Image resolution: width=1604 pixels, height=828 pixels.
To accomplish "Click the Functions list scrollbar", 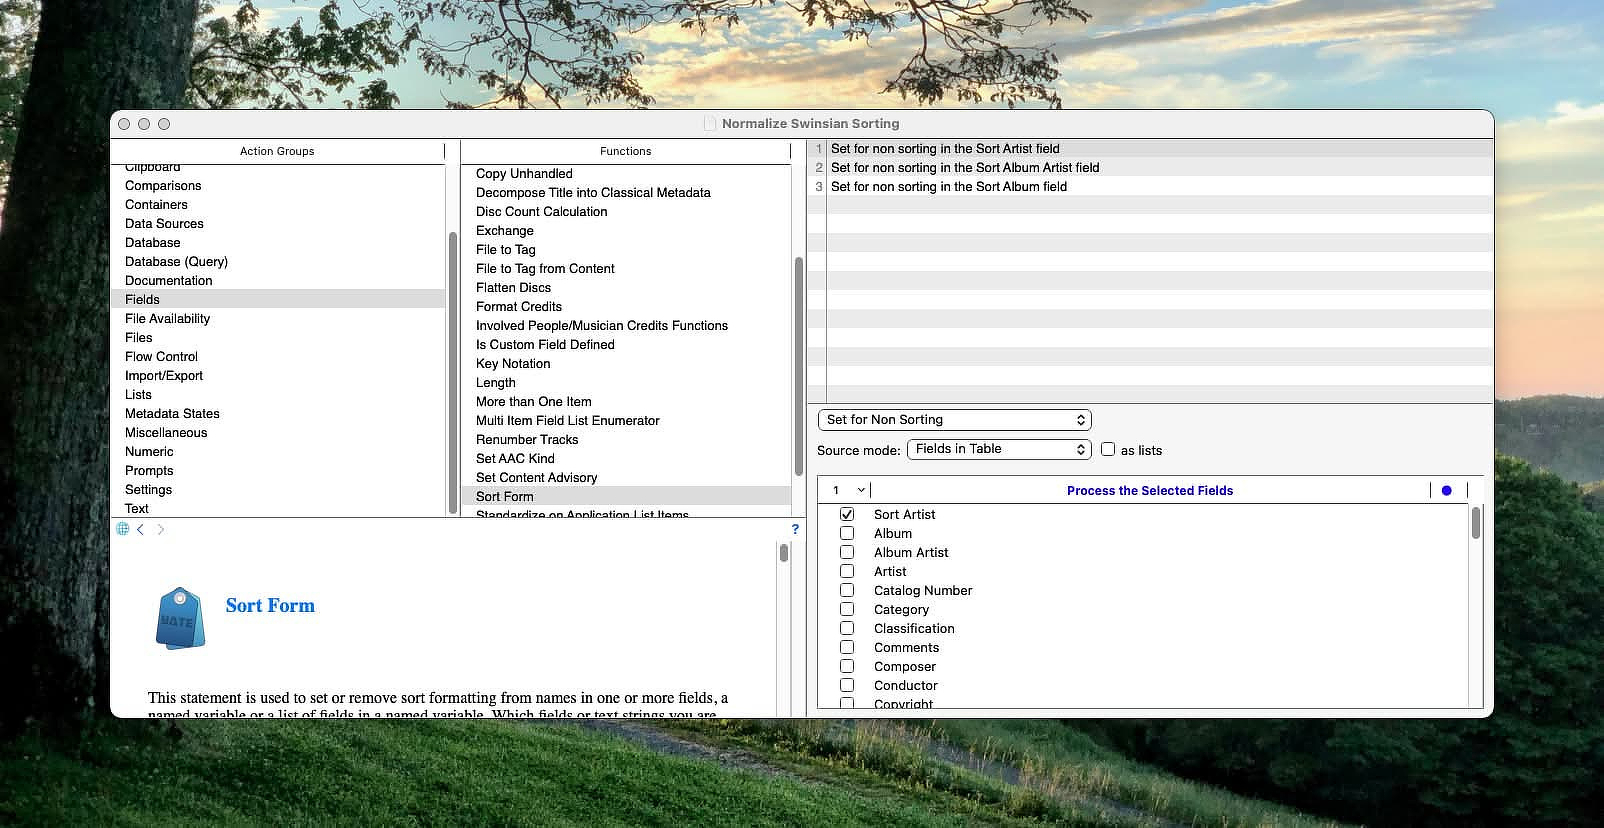I will [798, 366].
